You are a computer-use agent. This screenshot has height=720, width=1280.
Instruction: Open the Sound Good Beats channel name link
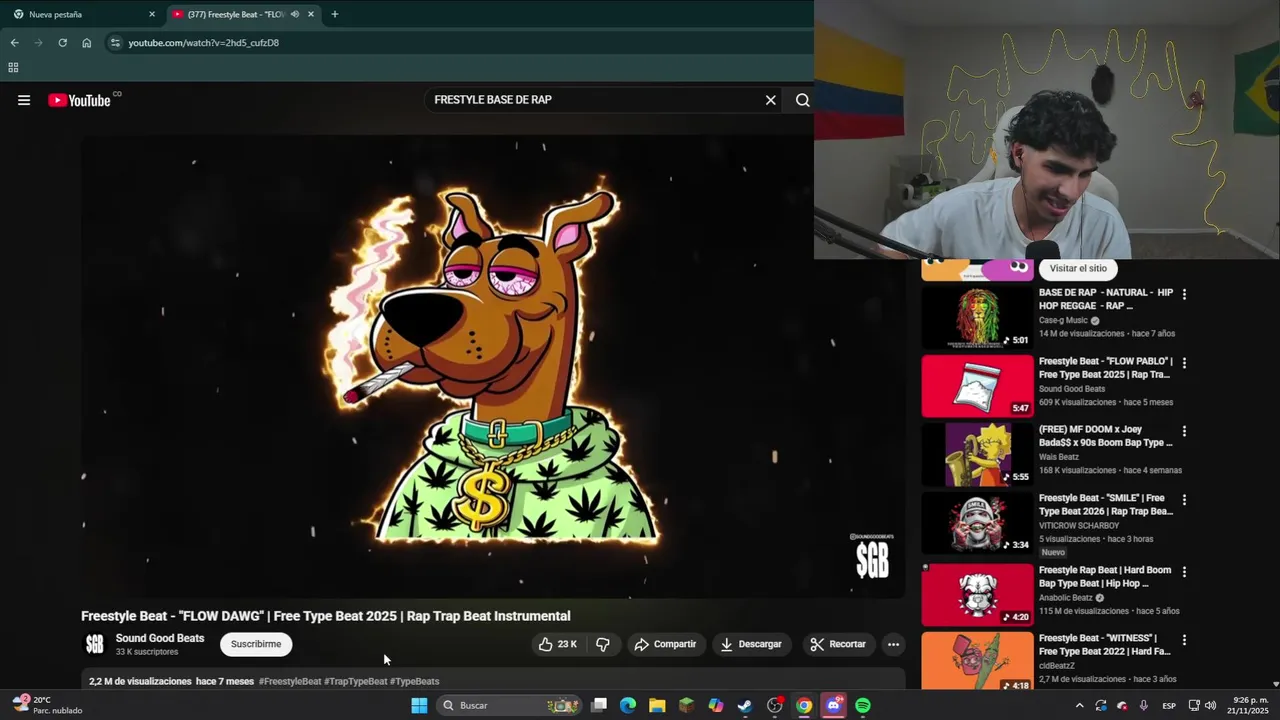[160, 638]
